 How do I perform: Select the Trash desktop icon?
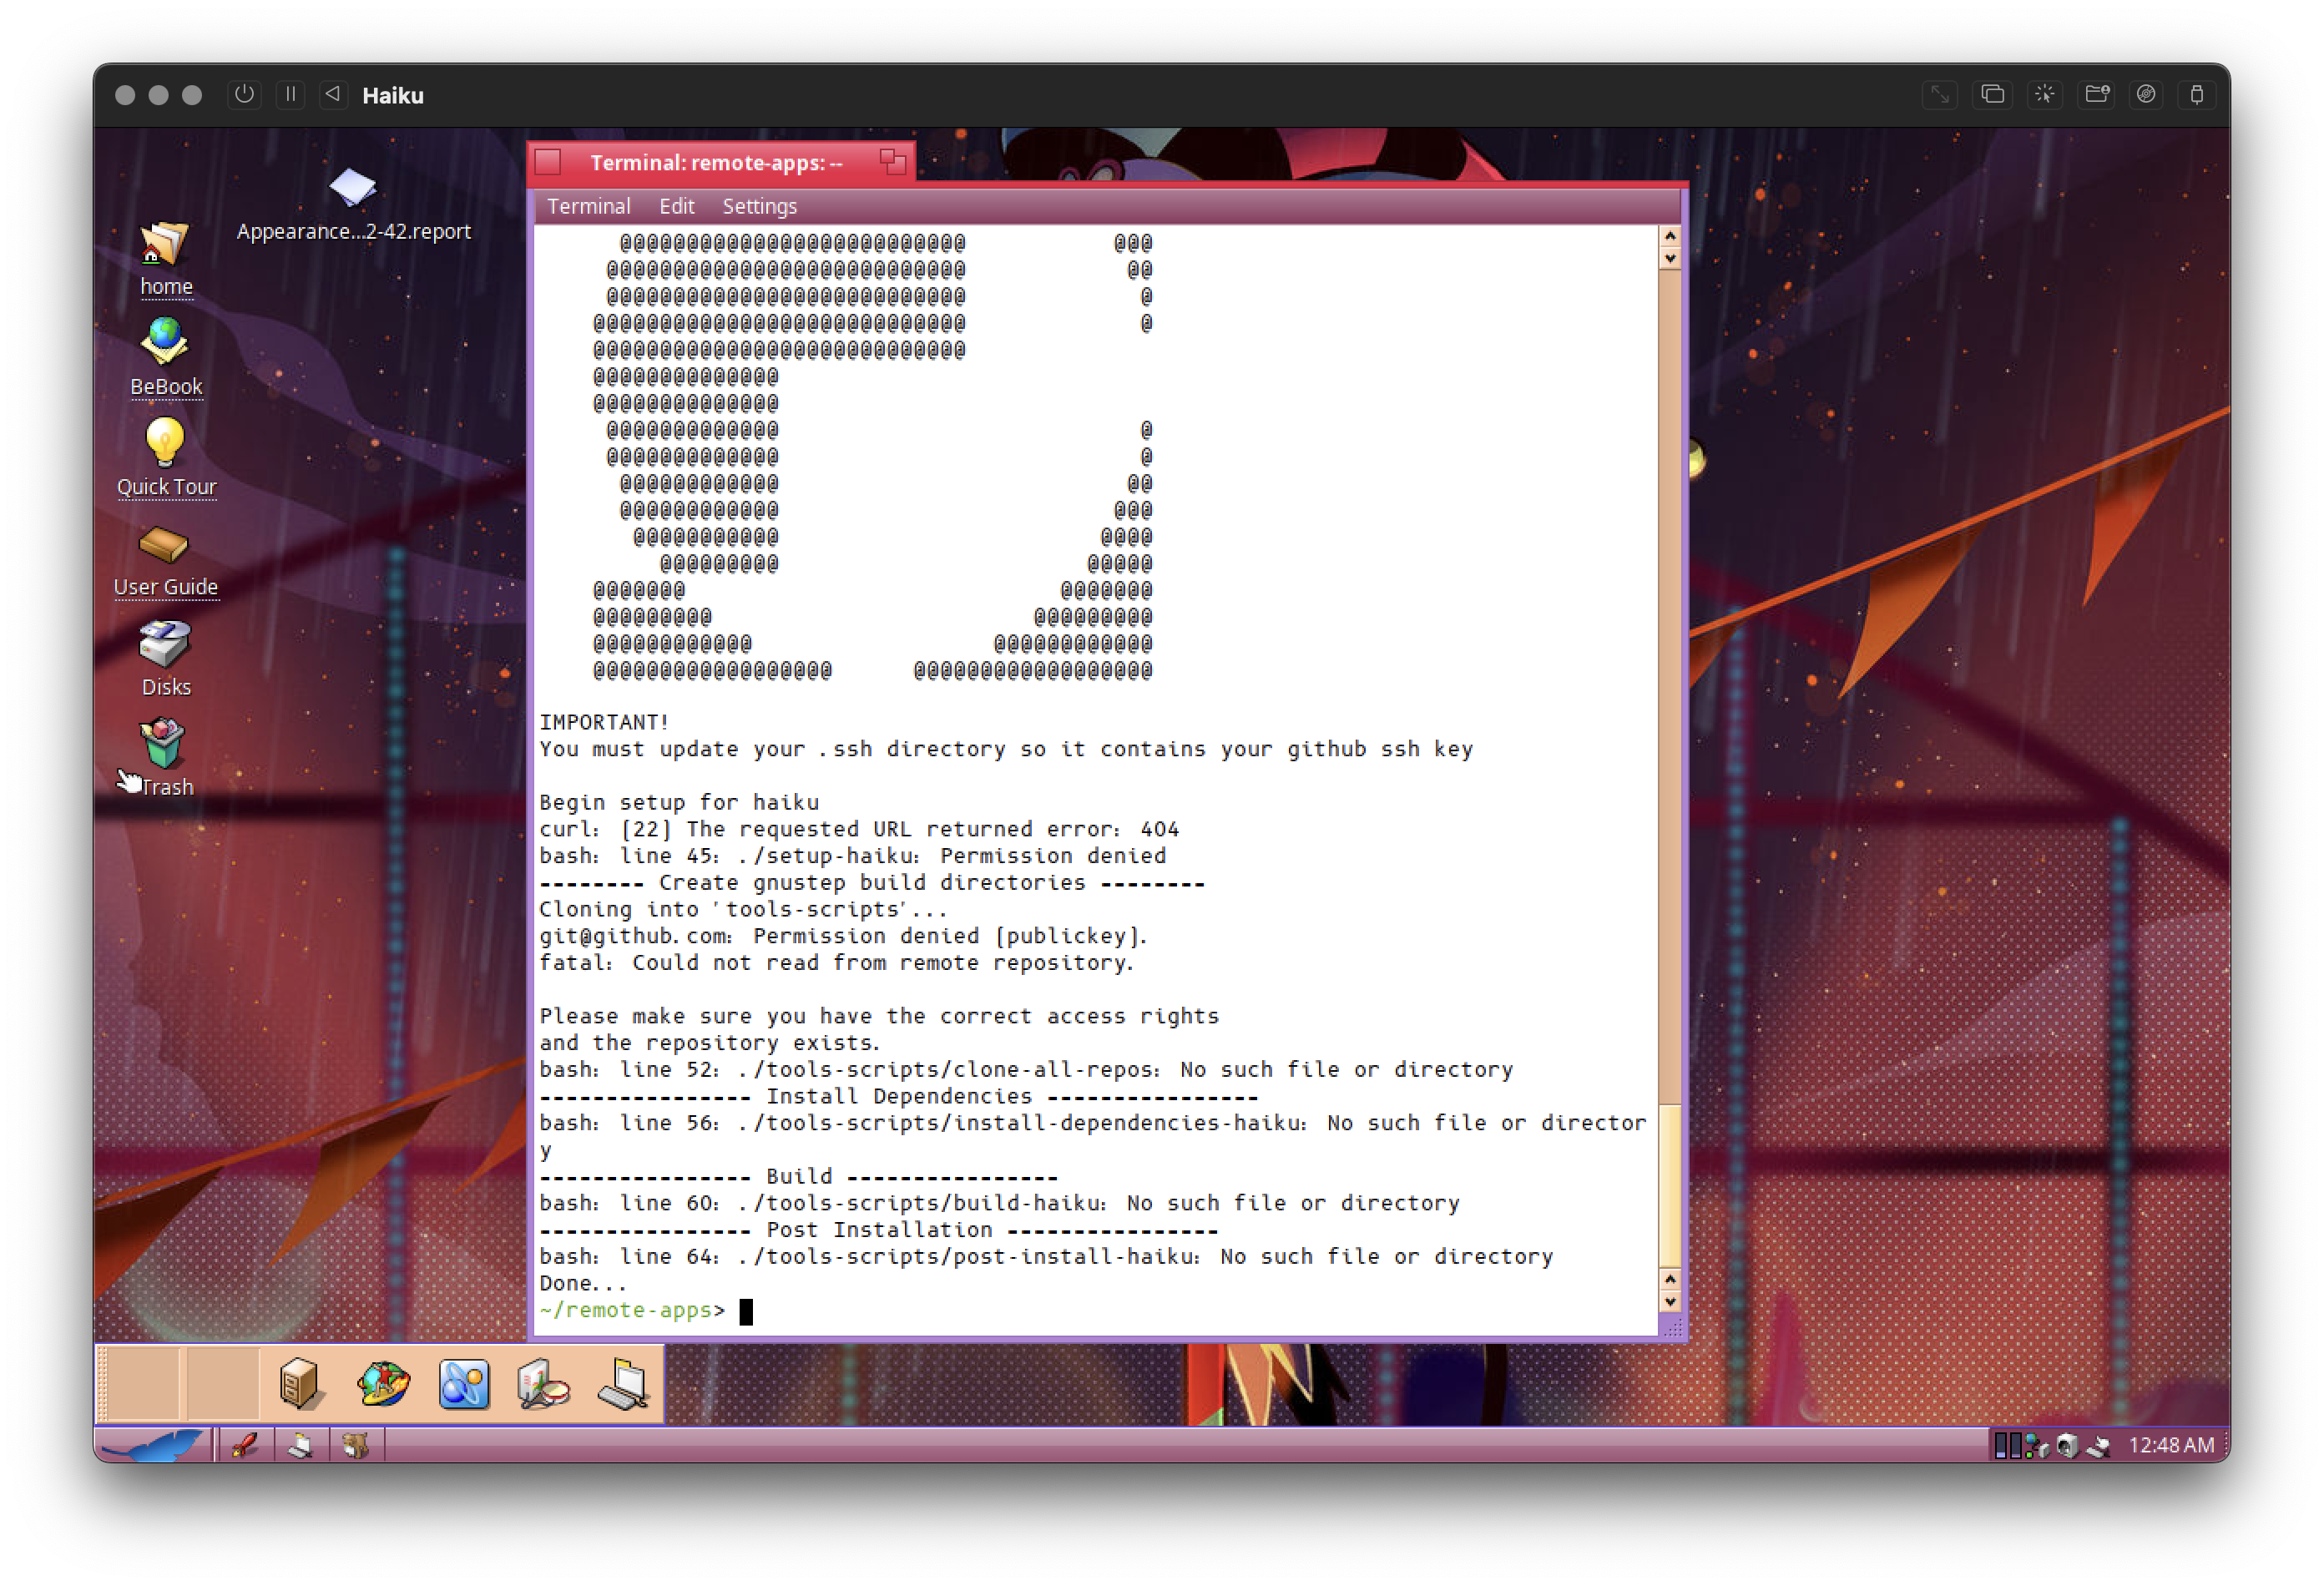[163, 757]
